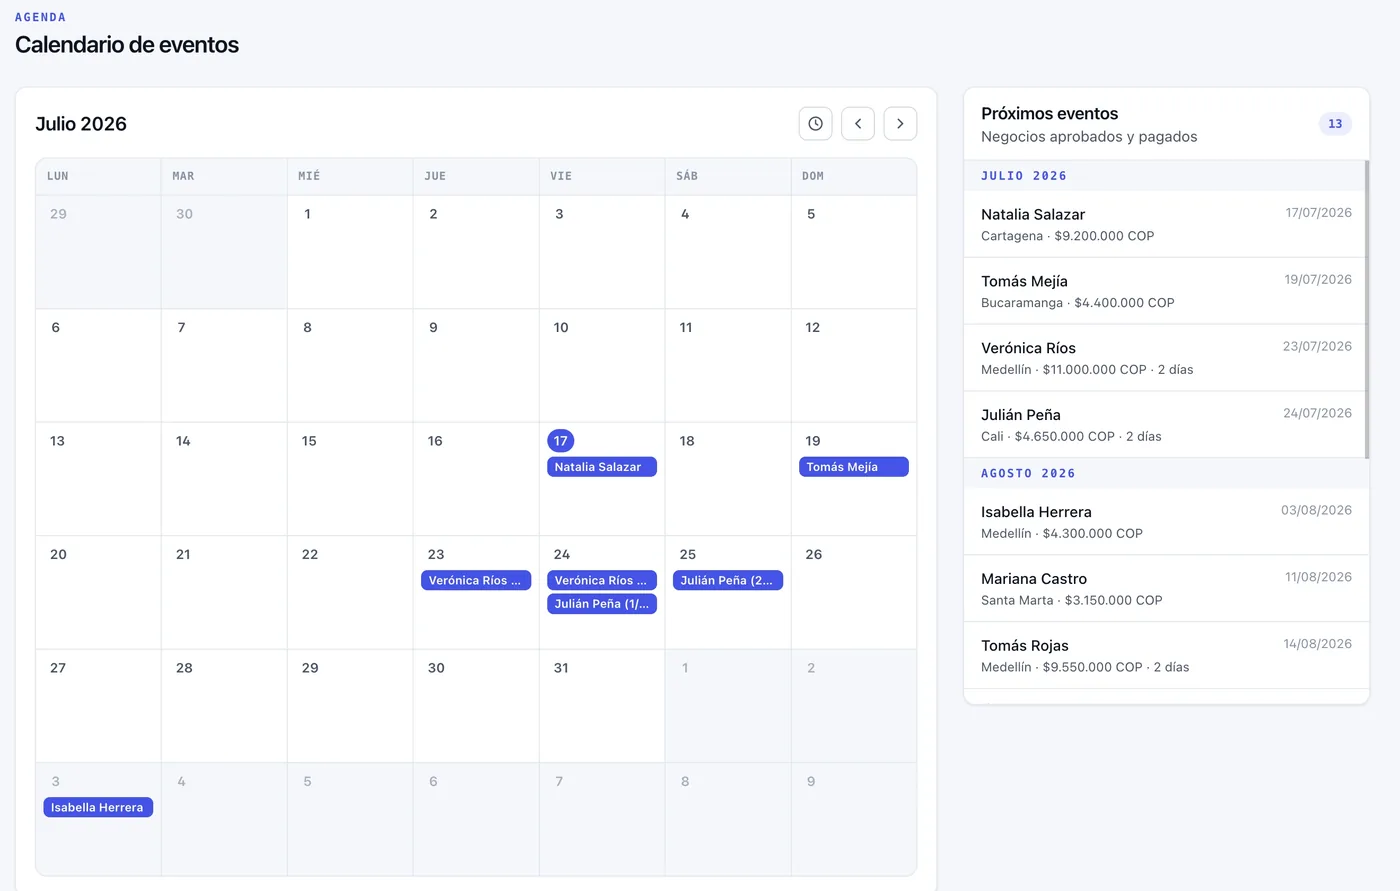Viewport: 1400px width, 891px height.
Task: Select Mariana Castro Santa Marta list entry
Action: [1165, 589]
